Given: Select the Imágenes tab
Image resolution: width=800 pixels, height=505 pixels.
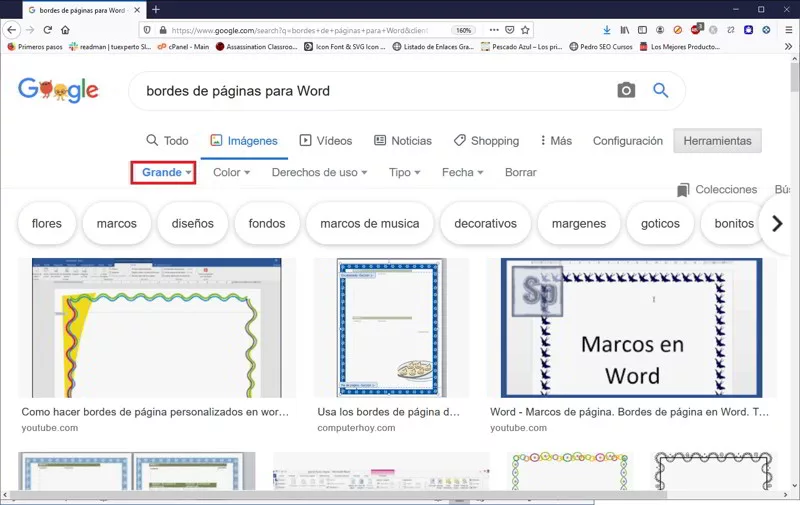Looking at the screenshot, I should coord(244,141).
